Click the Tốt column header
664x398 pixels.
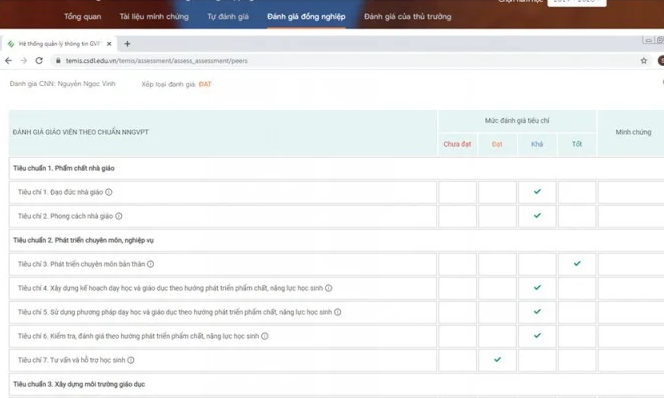[x=577, y=144]
